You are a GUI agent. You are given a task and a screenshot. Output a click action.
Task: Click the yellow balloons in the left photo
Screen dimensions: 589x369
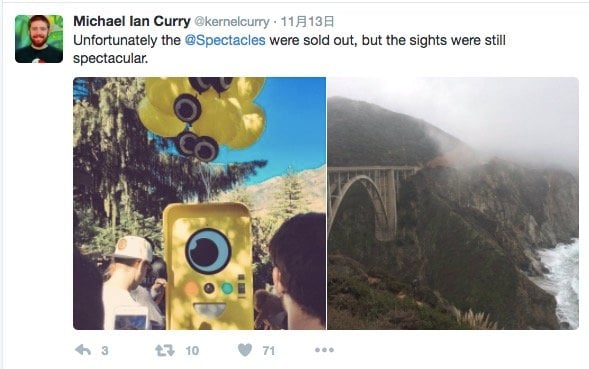pyautogui.click(x=202, y=113)
